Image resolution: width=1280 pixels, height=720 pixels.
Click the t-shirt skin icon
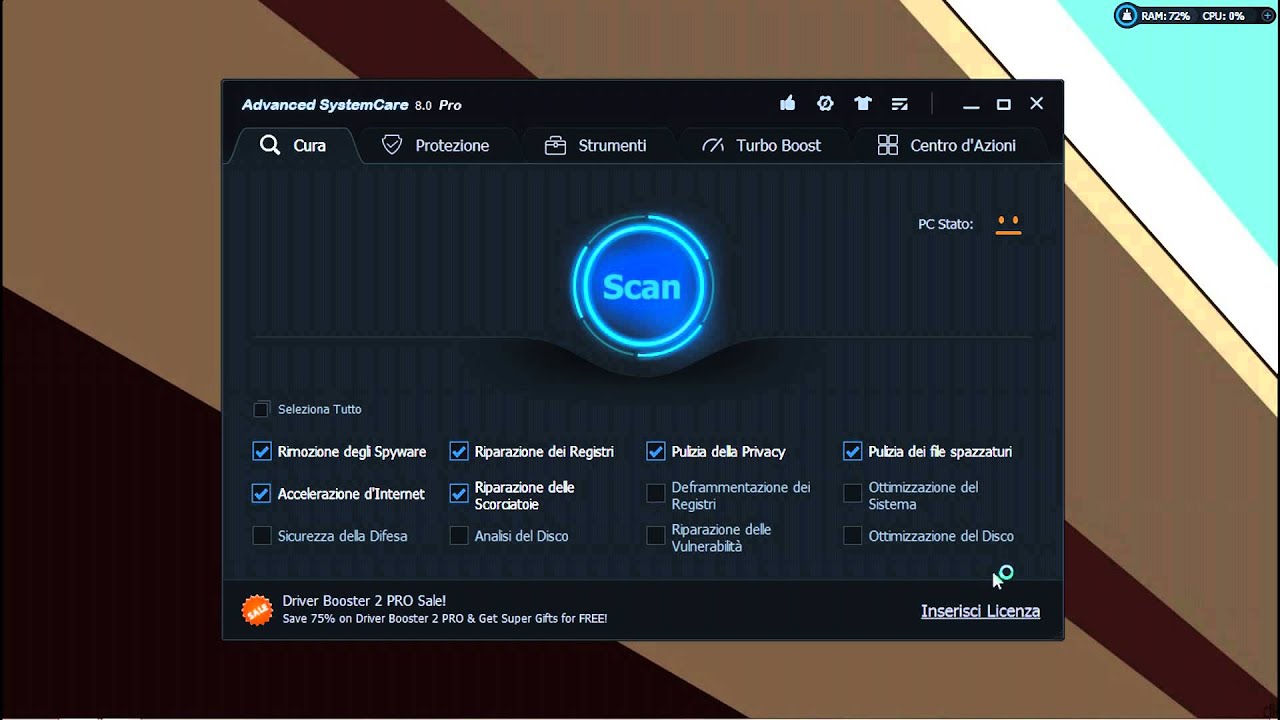[863, 103]
